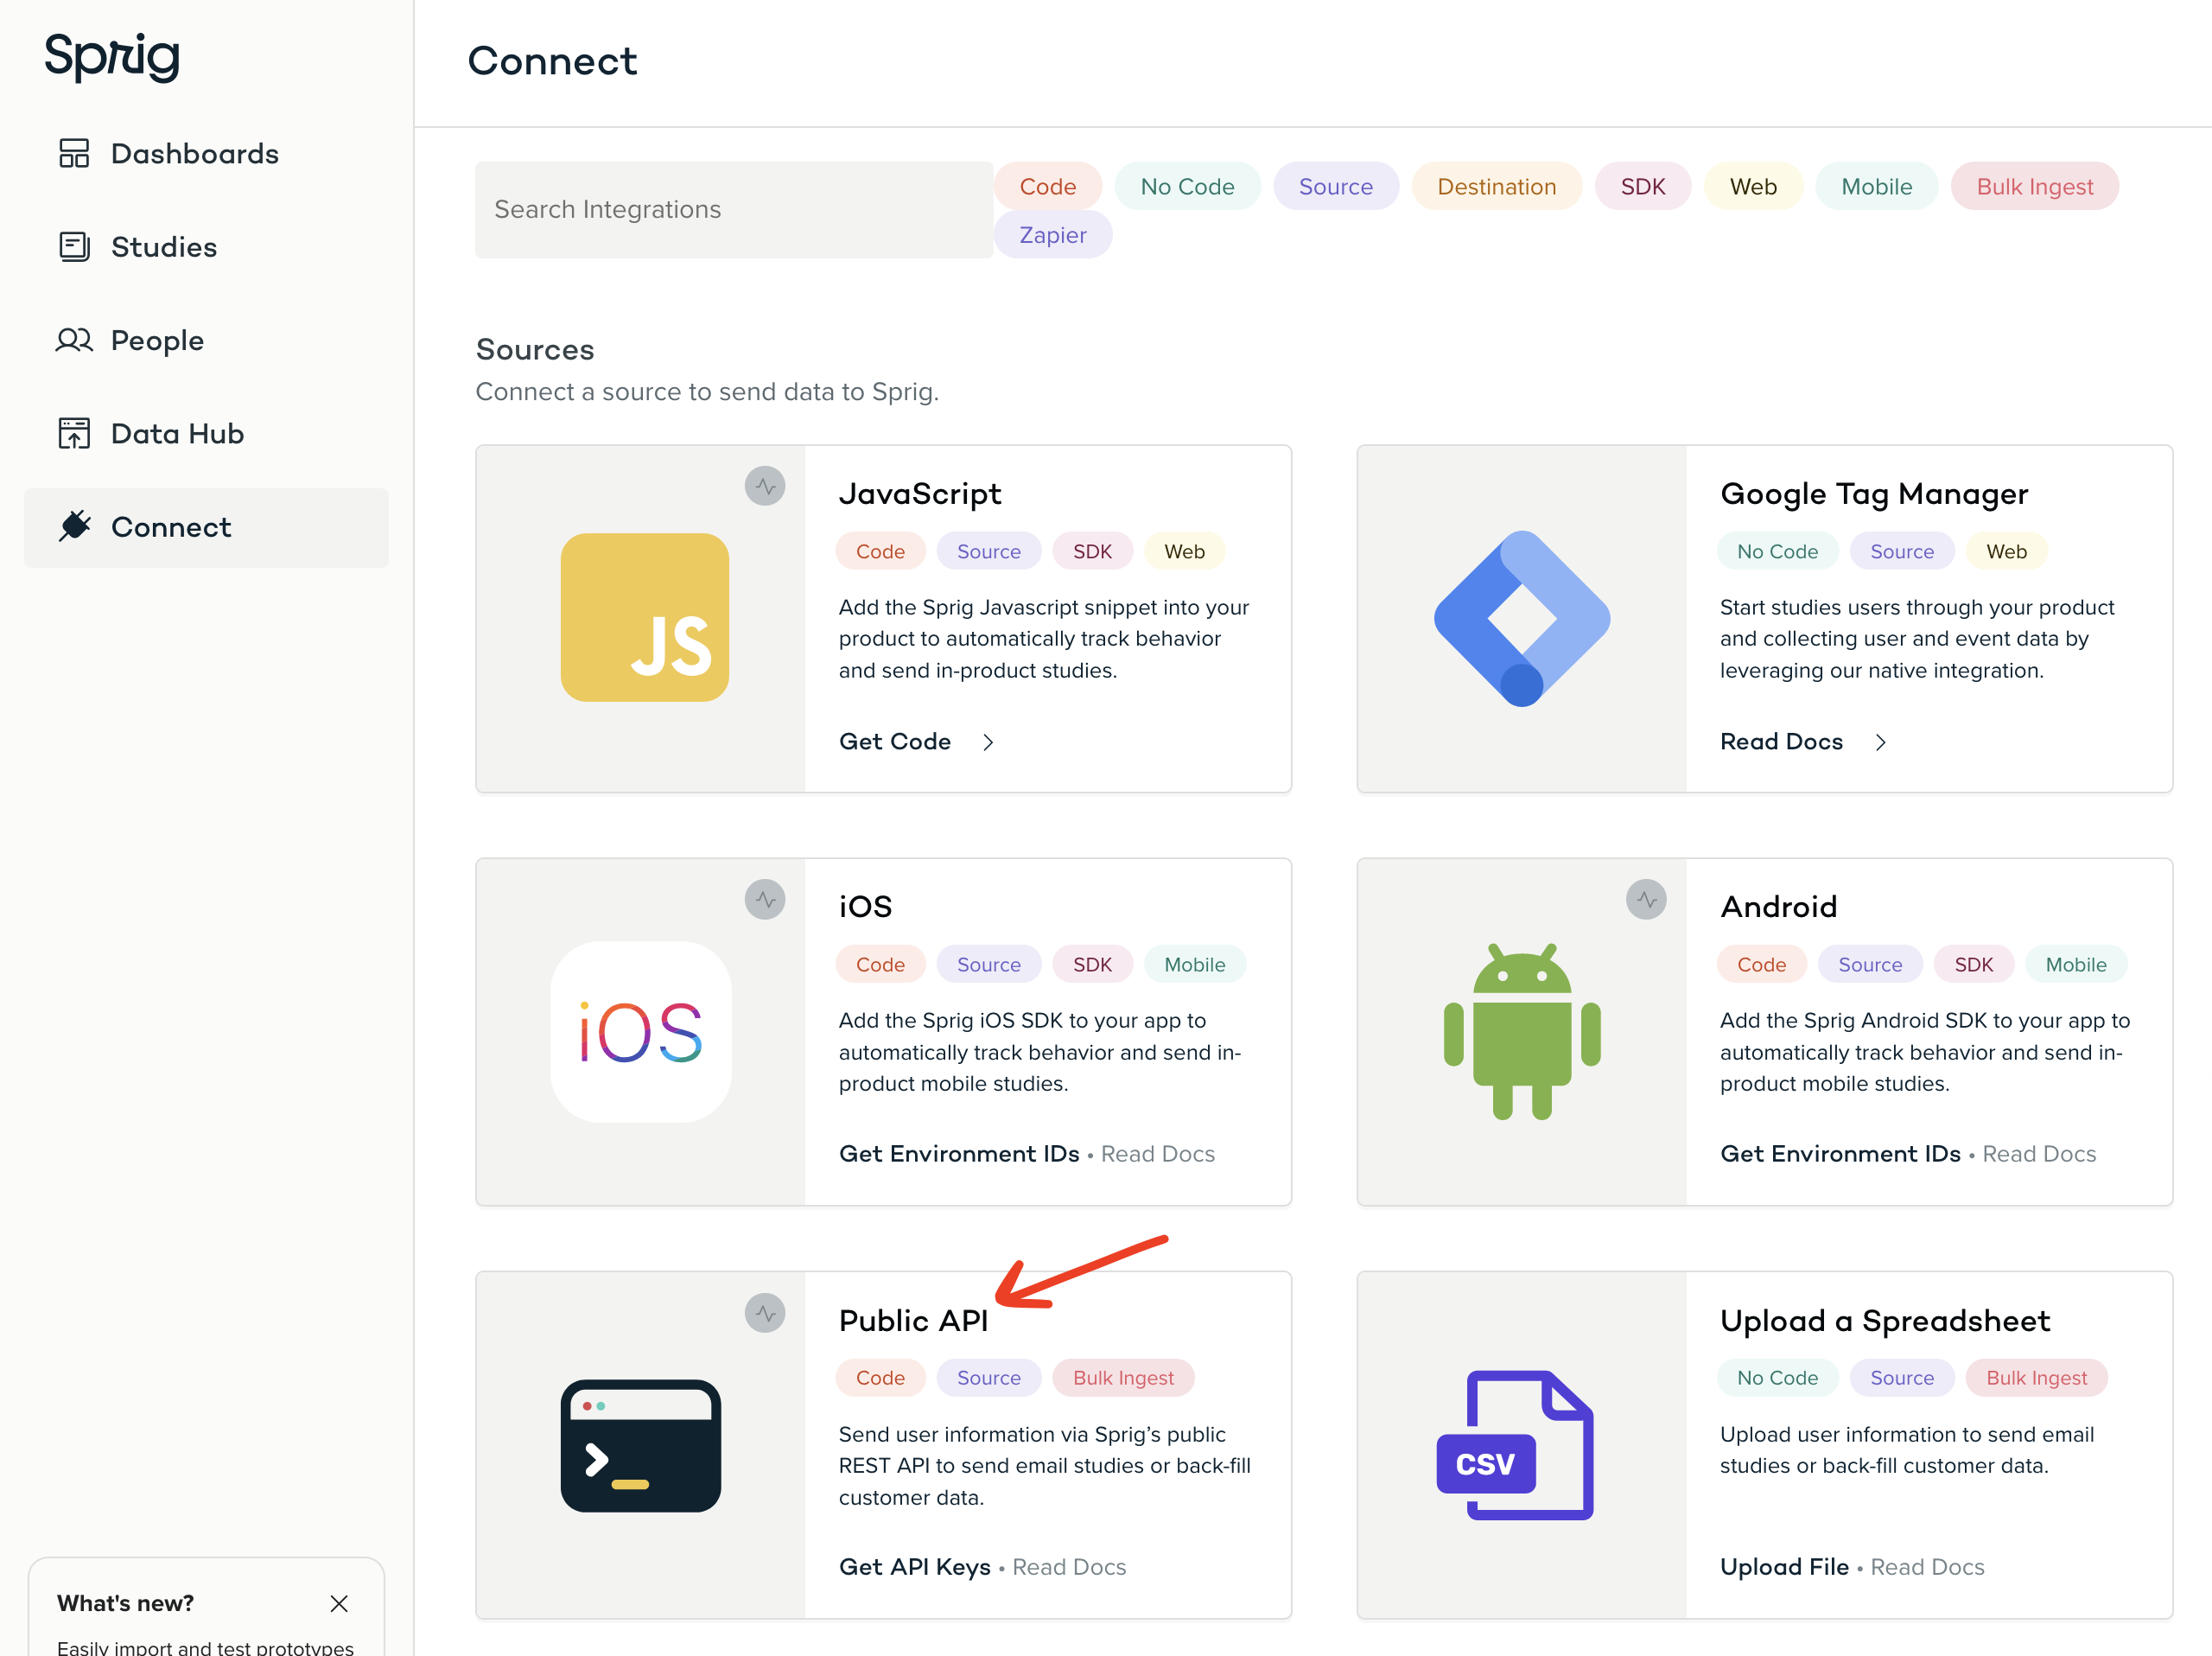The image size is (2212, 1656).
Task: Click the yellow JS logo thumbnail
Action: tap(644, 617)
